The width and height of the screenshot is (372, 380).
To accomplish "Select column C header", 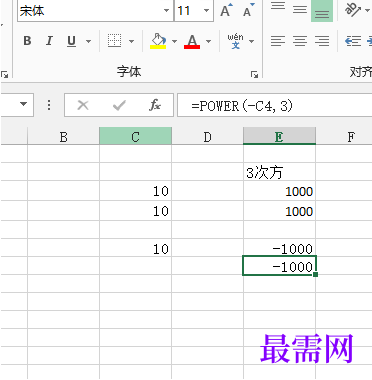I will 135,137.
